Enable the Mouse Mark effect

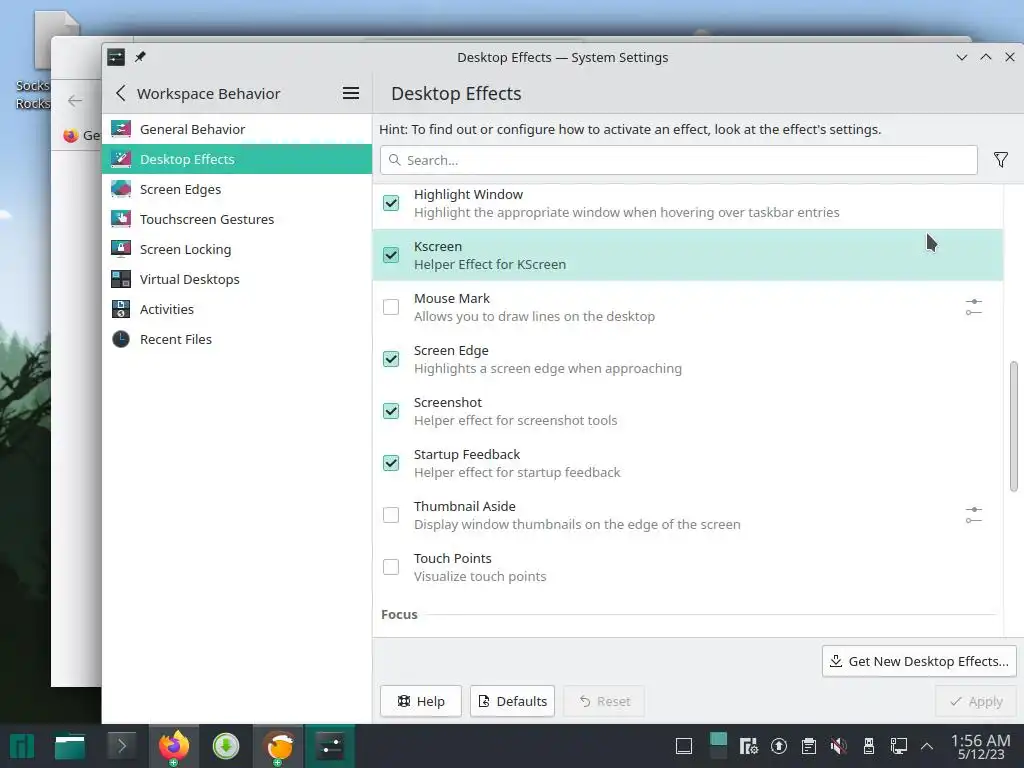point(391,307)
